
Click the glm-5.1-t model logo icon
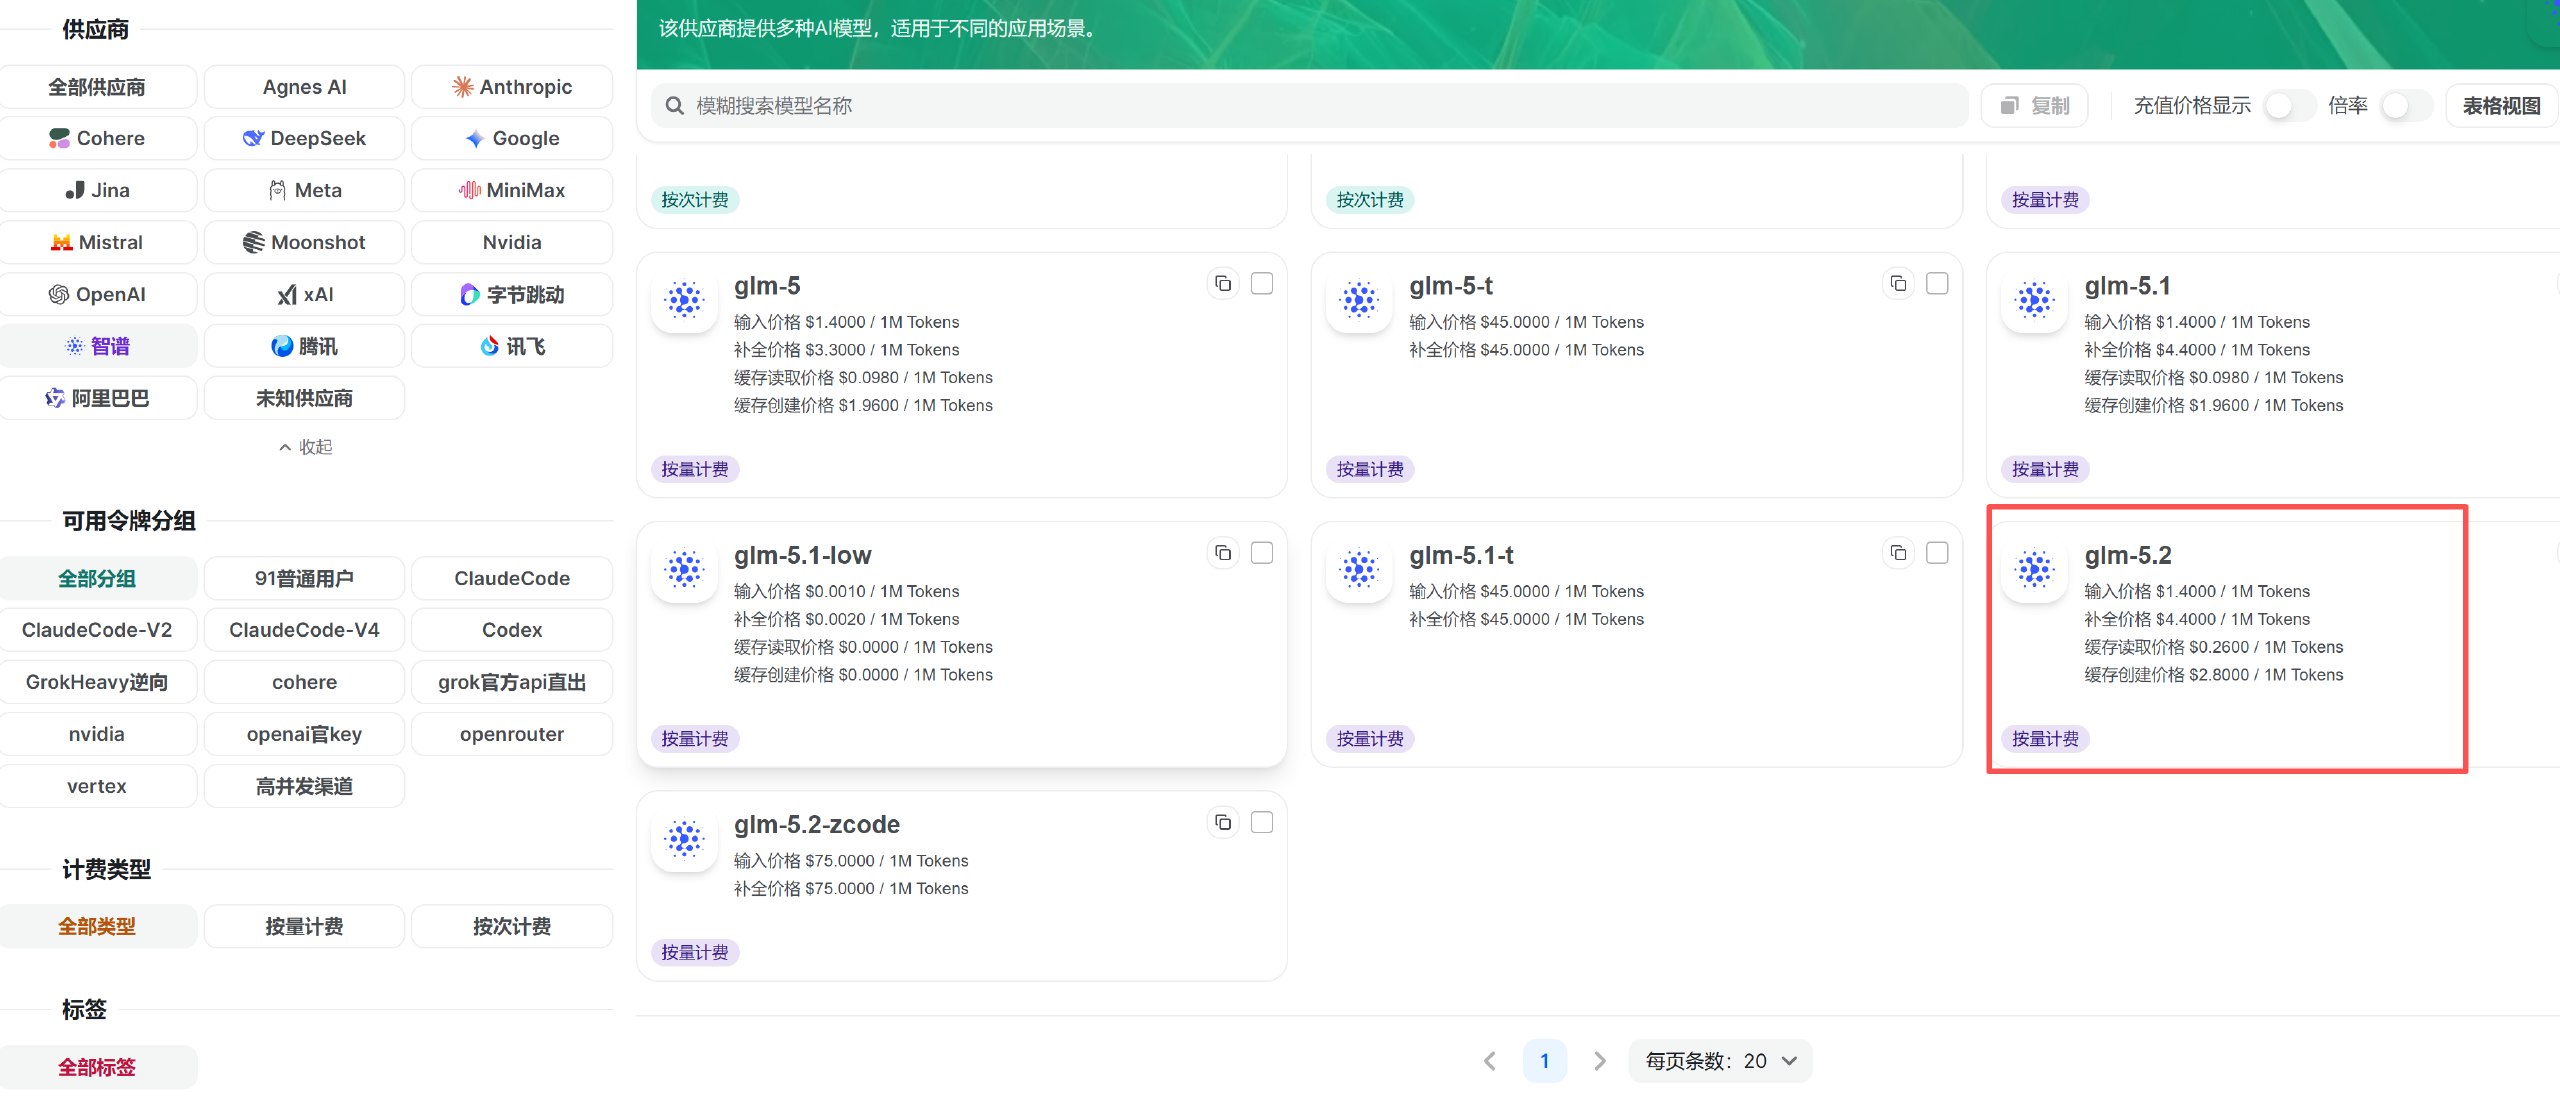click(1360, 569)
